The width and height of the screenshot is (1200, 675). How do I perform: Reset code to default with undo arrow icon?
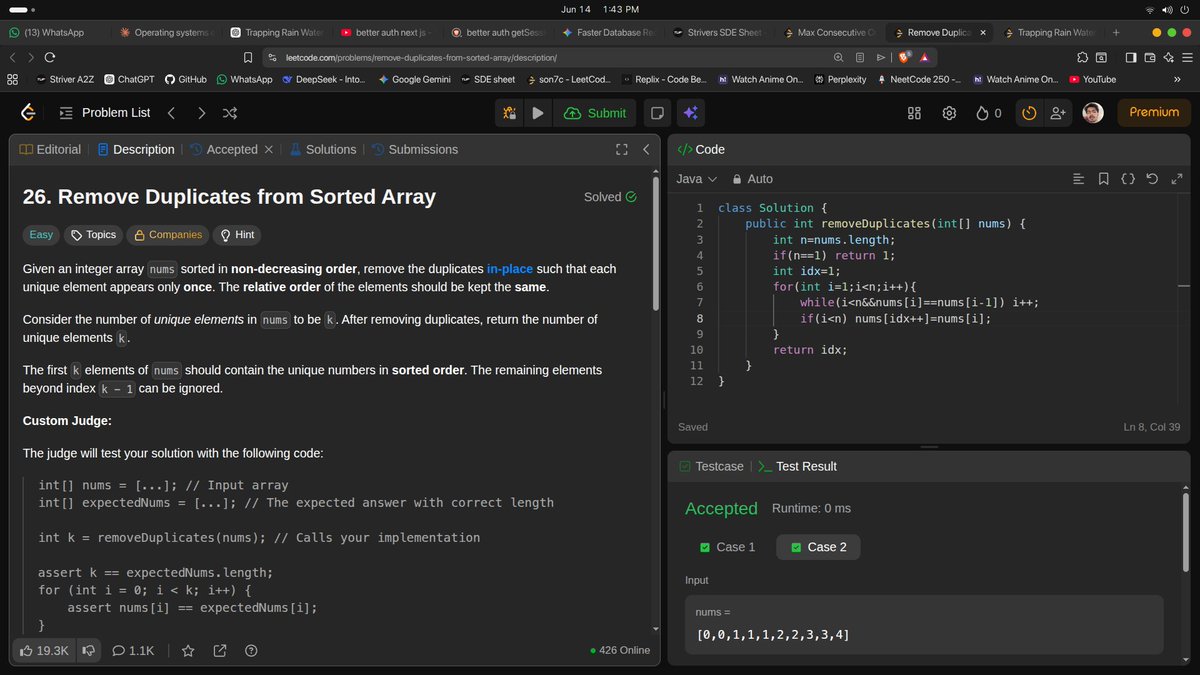tap(1152, 179)
